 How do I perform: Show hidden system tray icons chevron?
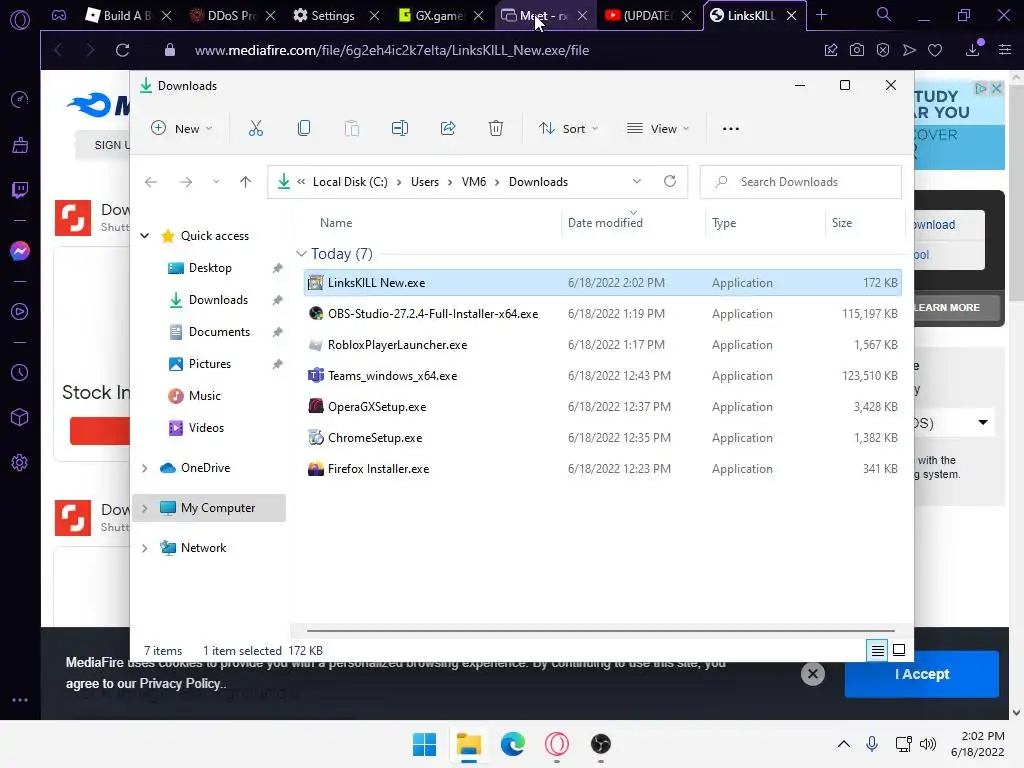(x=844, y=744)
